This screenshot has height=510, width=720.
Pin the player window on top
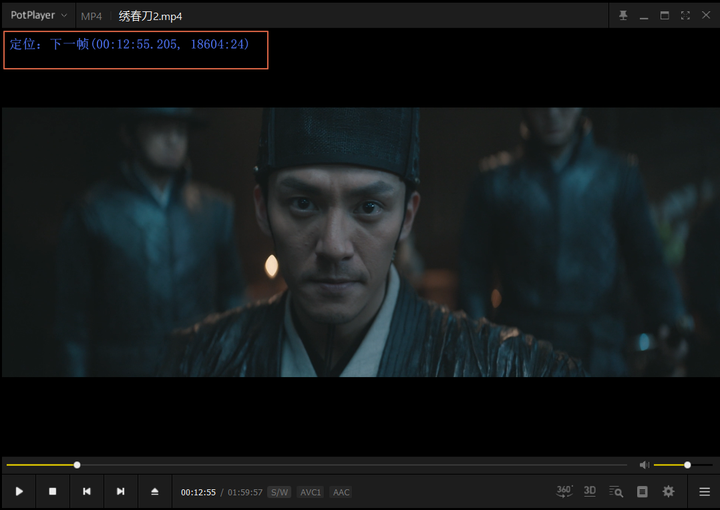pyautogui.click(x=623, y=16)
